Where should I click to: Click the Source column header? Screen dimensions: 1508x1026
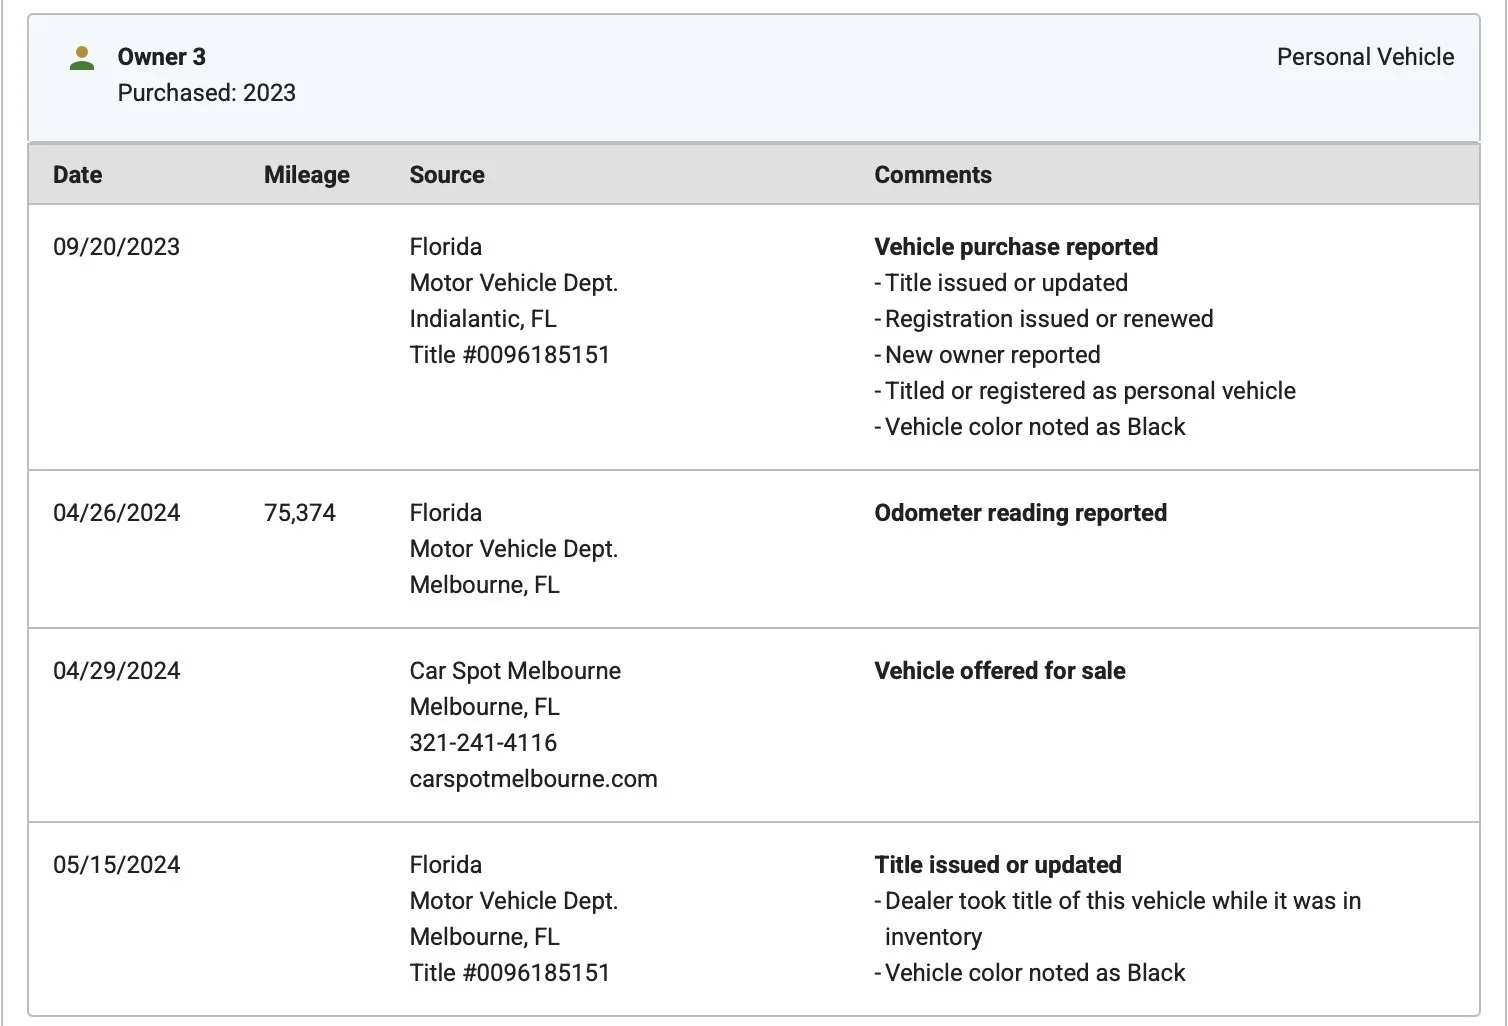pyautogui.click(x=446, y=175)
